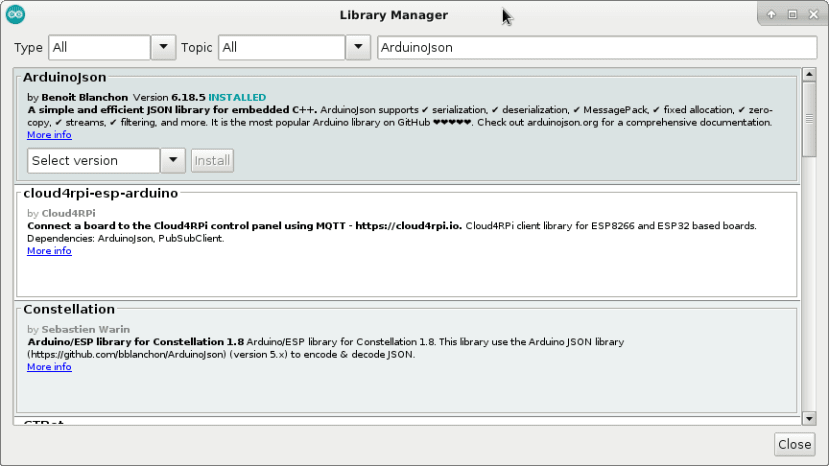Select the cloud4rpi-esp-arduino library title
The width and height of the screenshot is (829, 466).
tap(100, 193)
